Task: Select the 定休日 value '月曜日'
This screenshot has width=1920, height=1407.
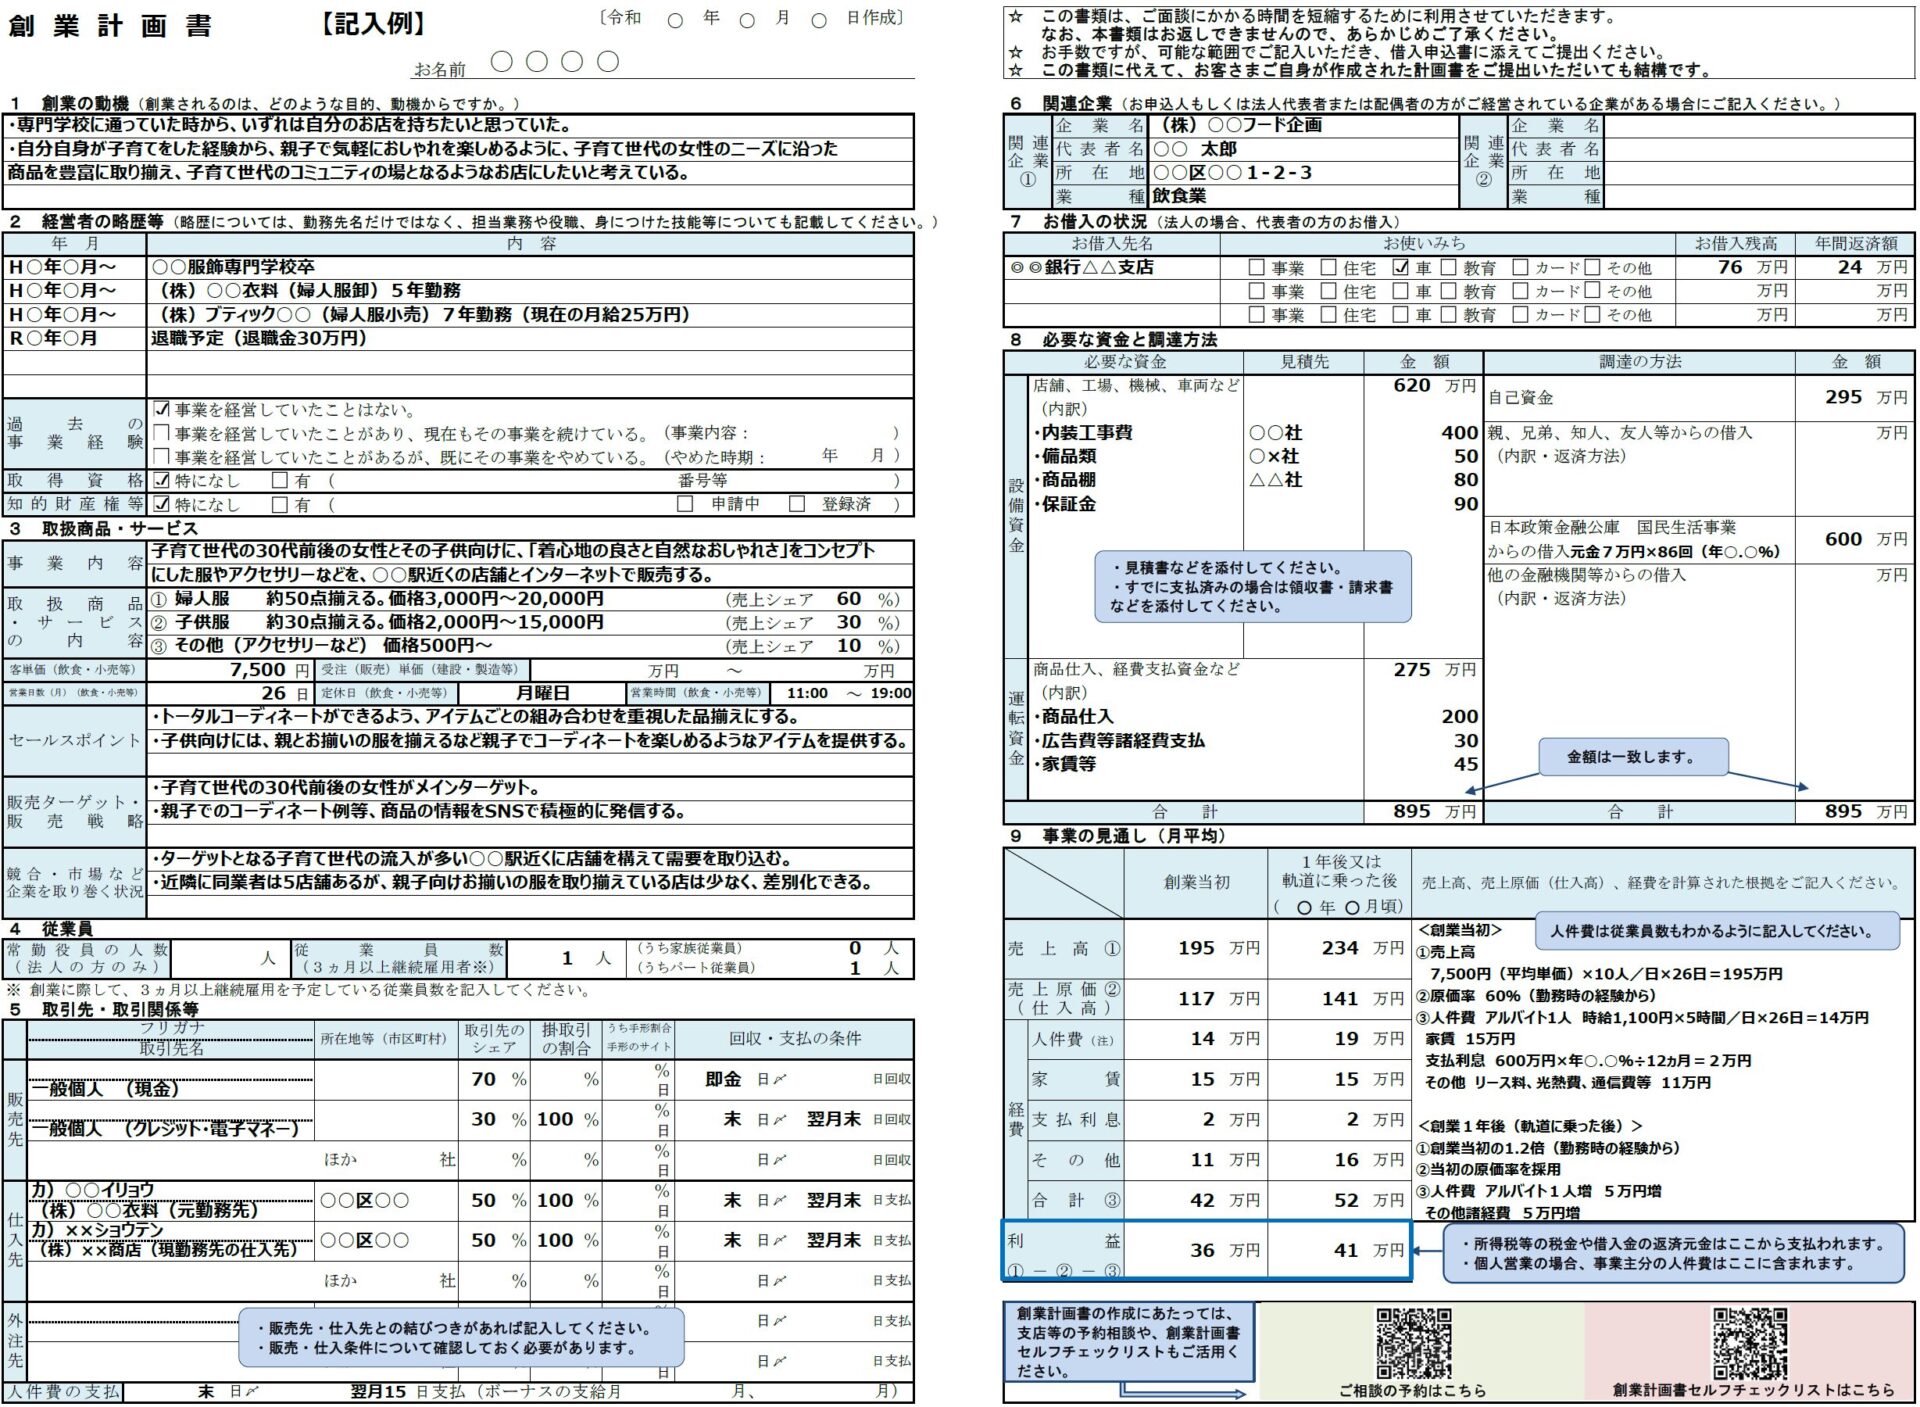Action: click(x=543, y=693)
